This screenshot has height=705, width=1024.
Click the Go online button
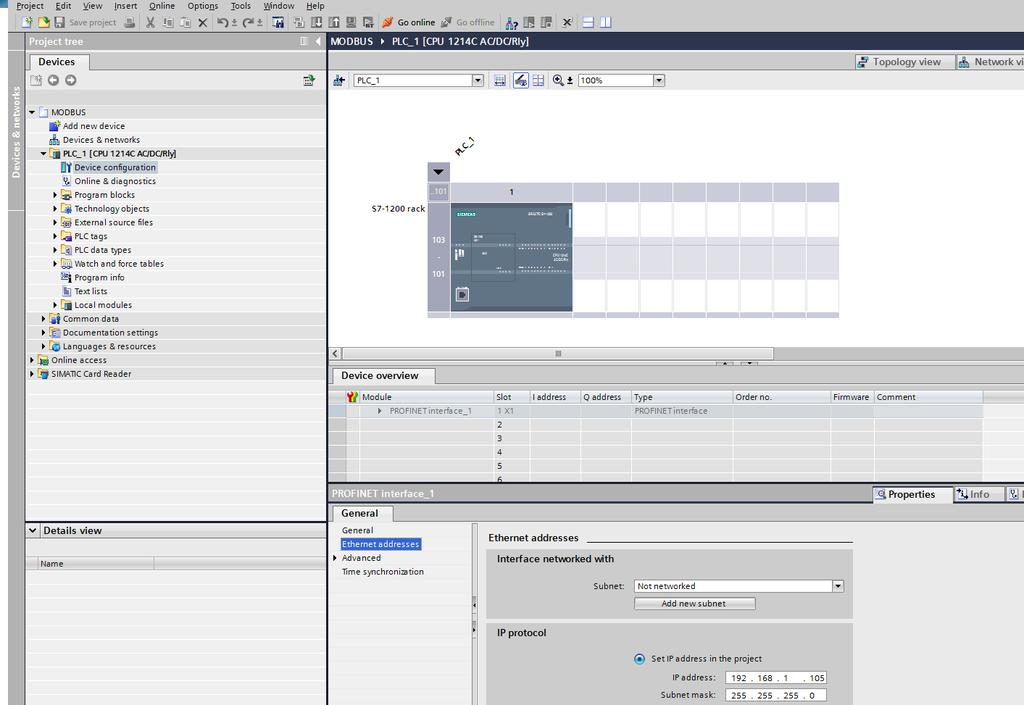[408, 22]
